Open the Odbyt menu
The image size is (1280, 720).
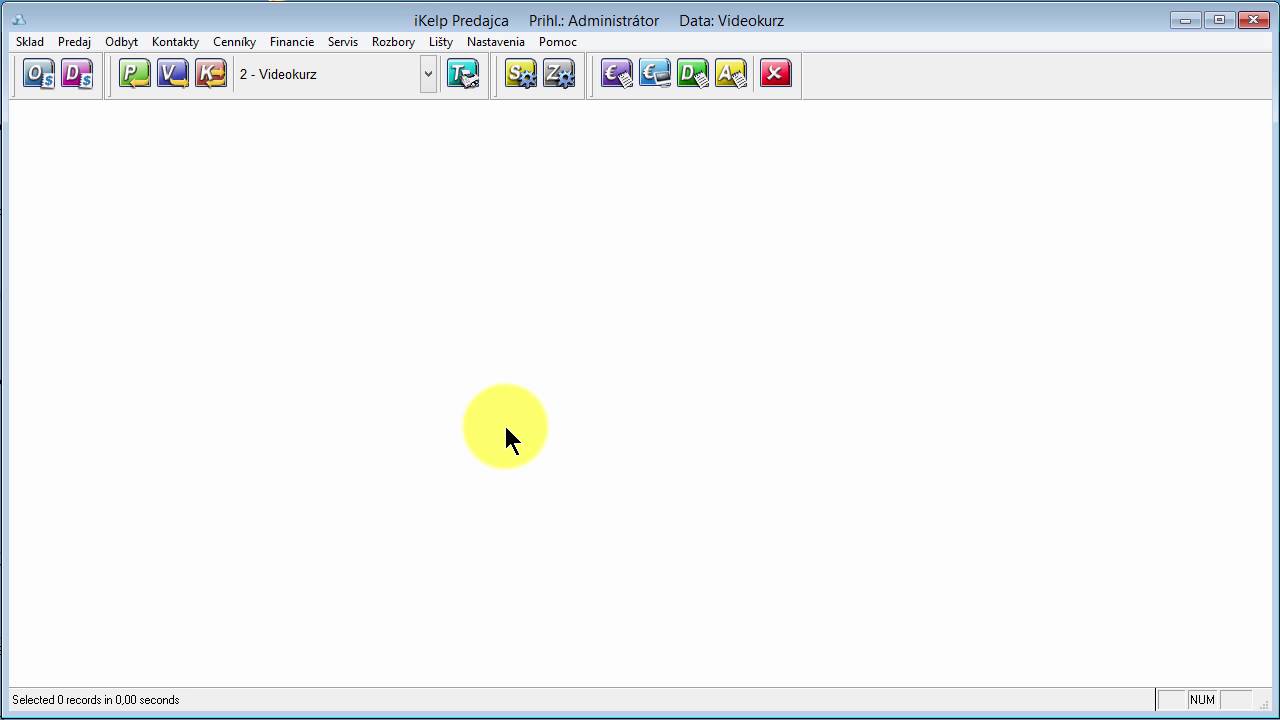(121, 42)
